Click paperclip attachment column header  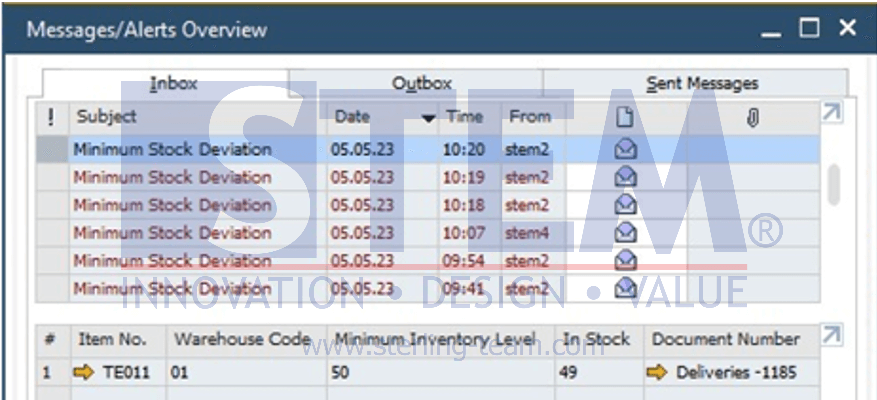tap(752, 117)
